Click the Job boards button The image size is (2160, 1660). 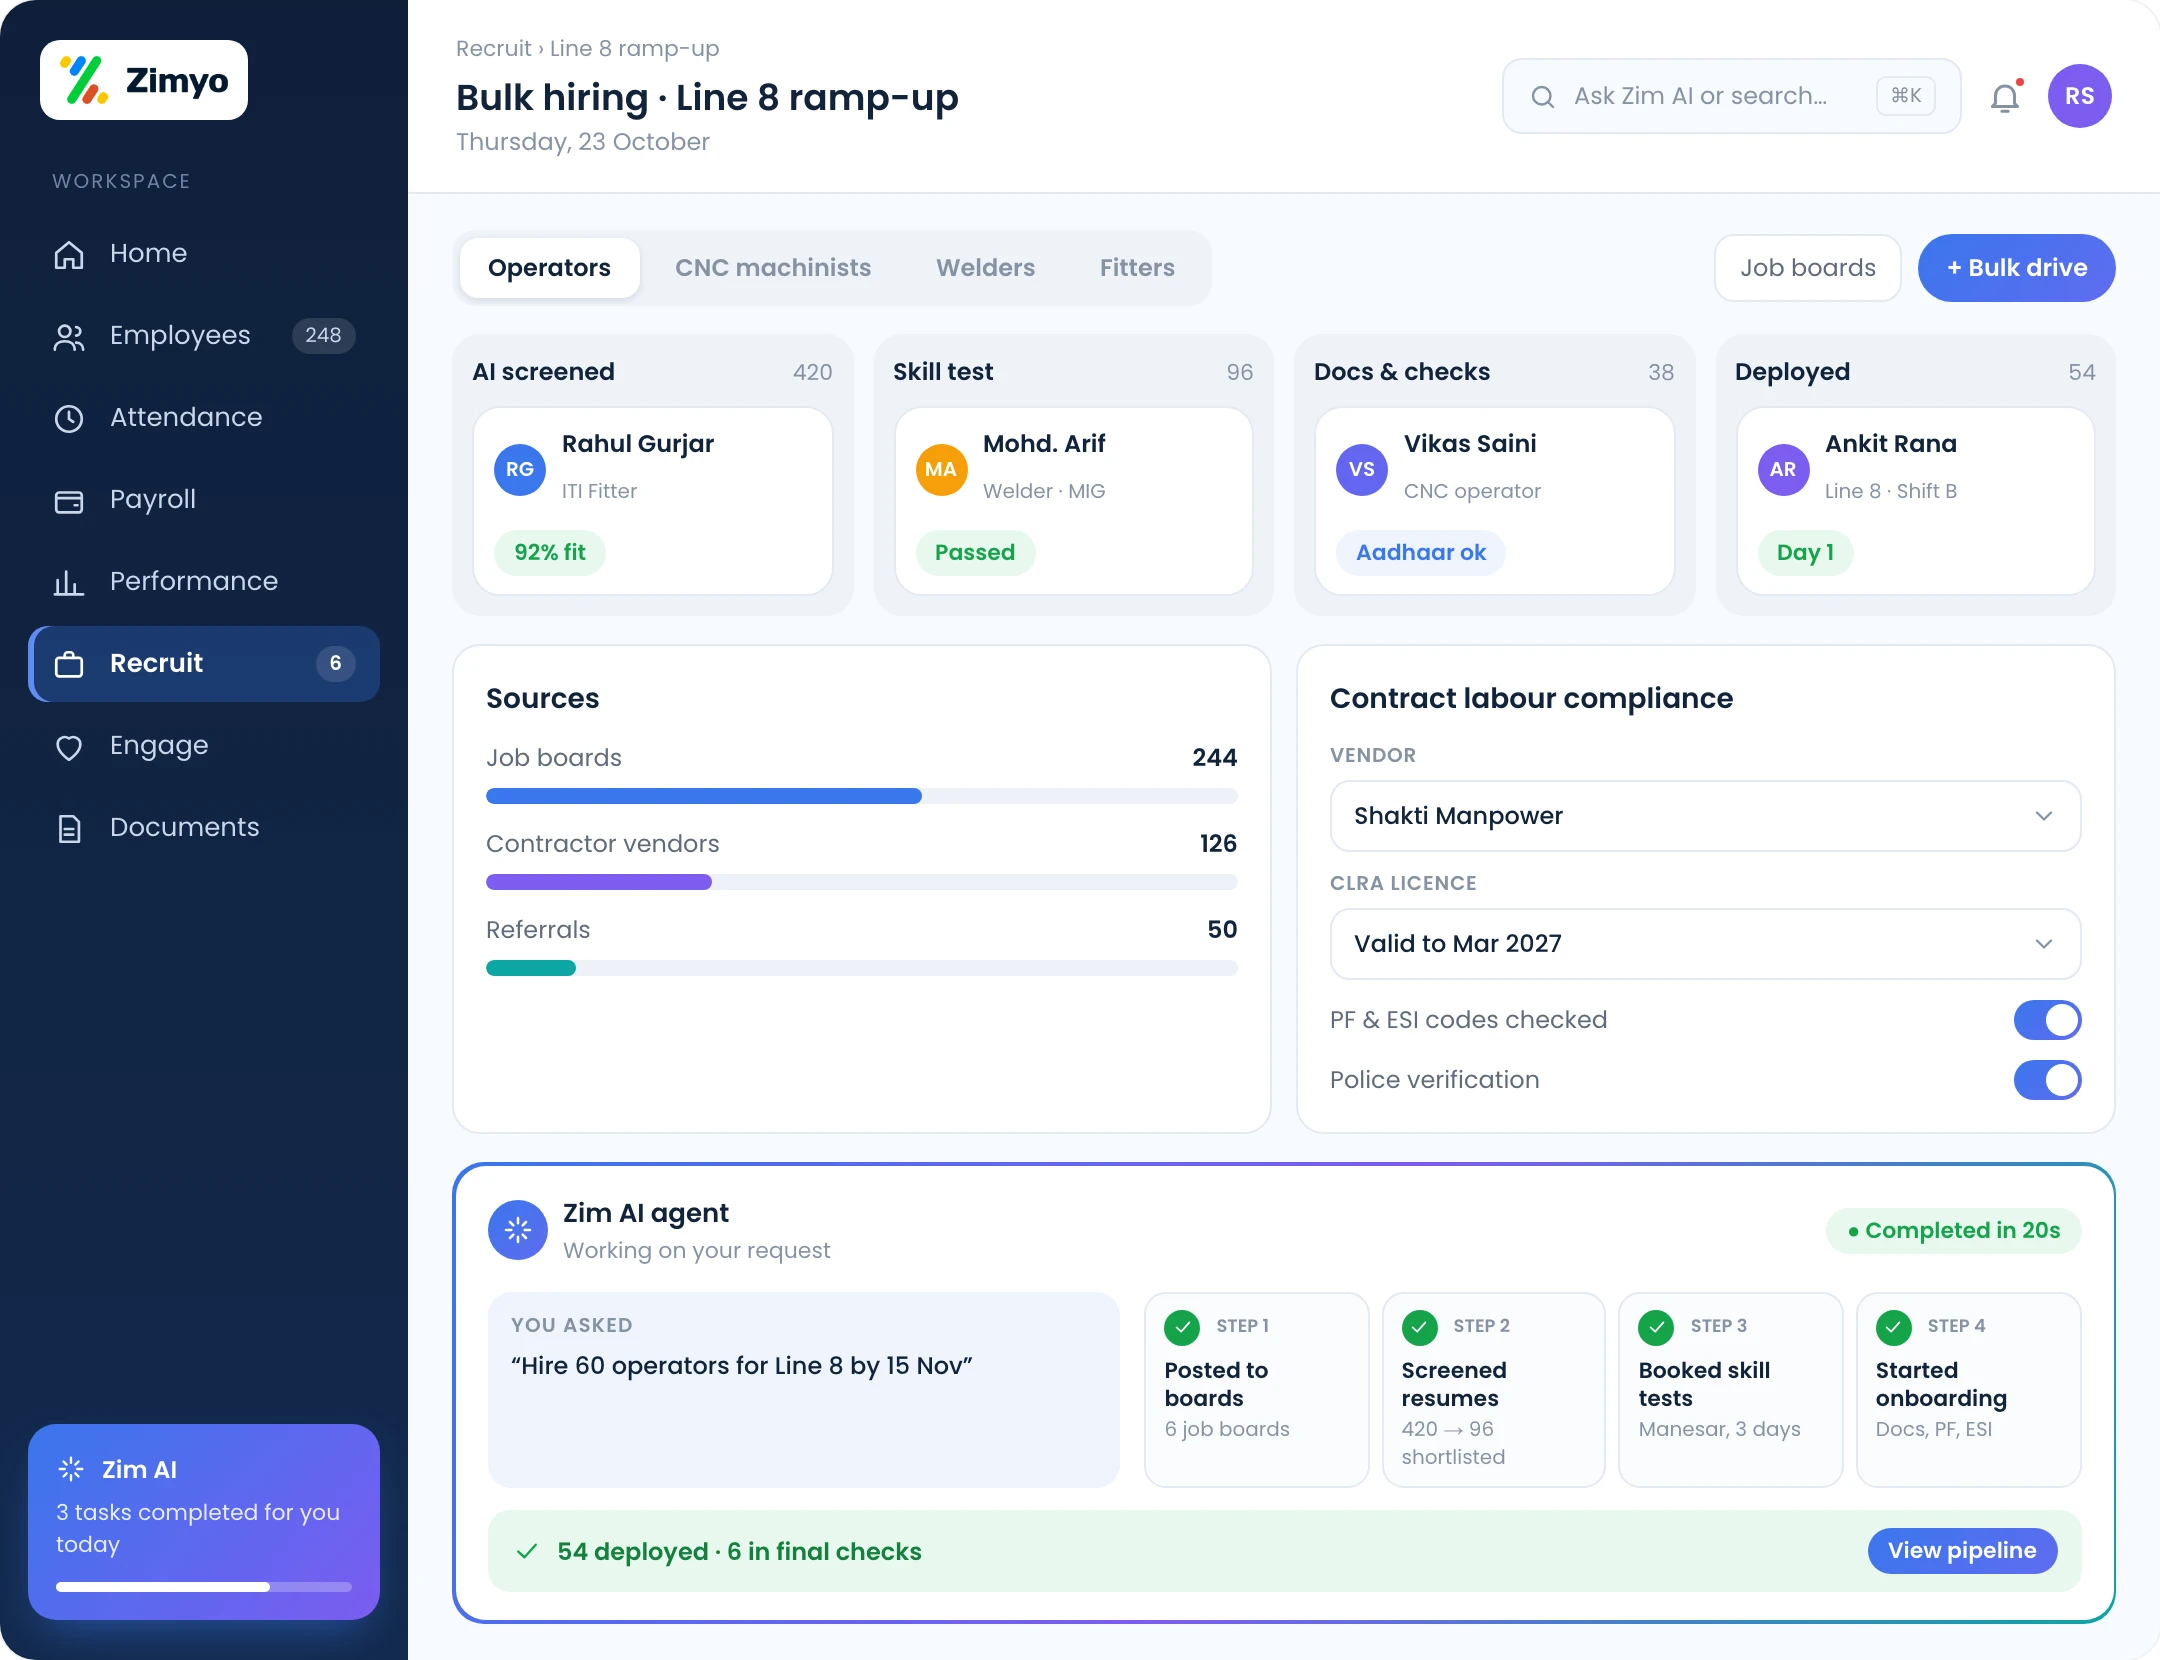(x=1808, y=268)
